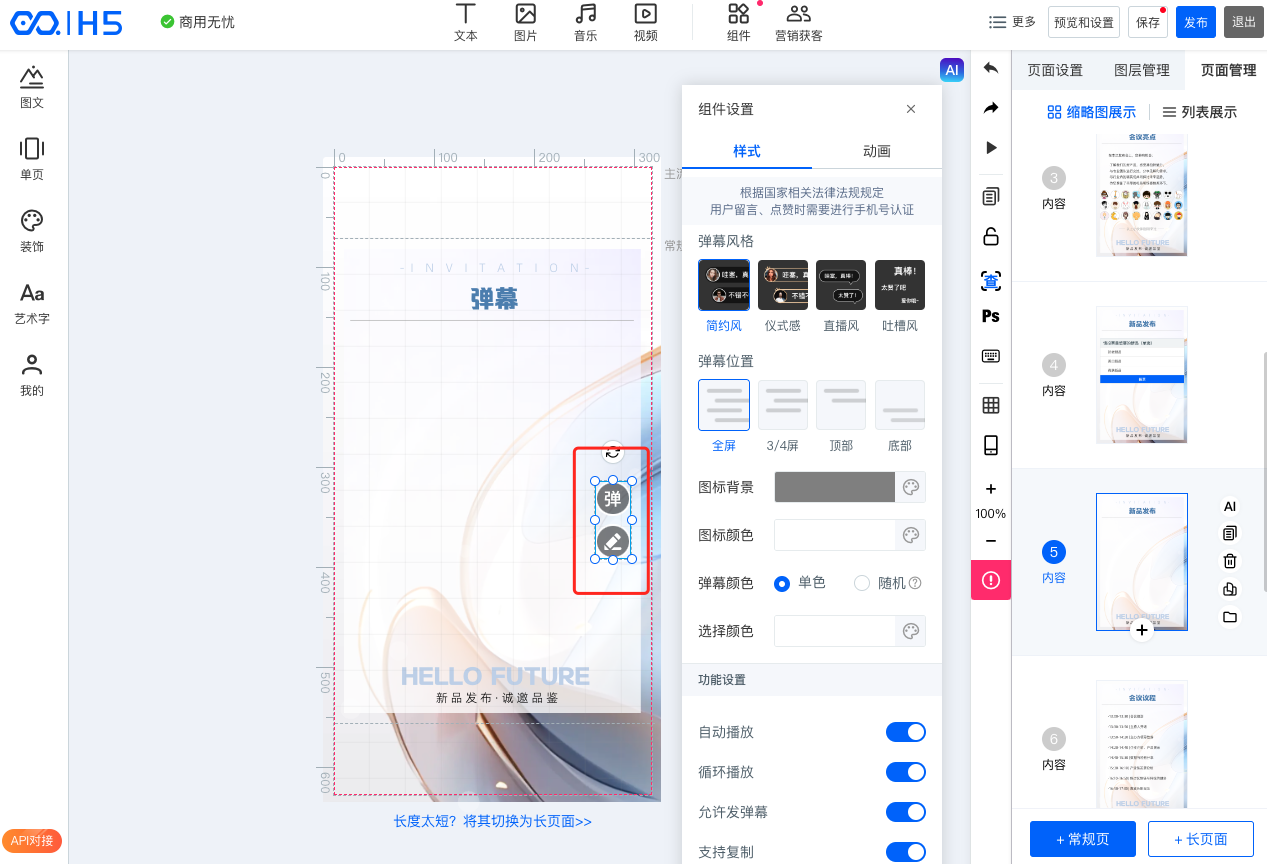Insert a text element from the top toolbar
The image size is (1267, 864).
click(x=465, y=23)
